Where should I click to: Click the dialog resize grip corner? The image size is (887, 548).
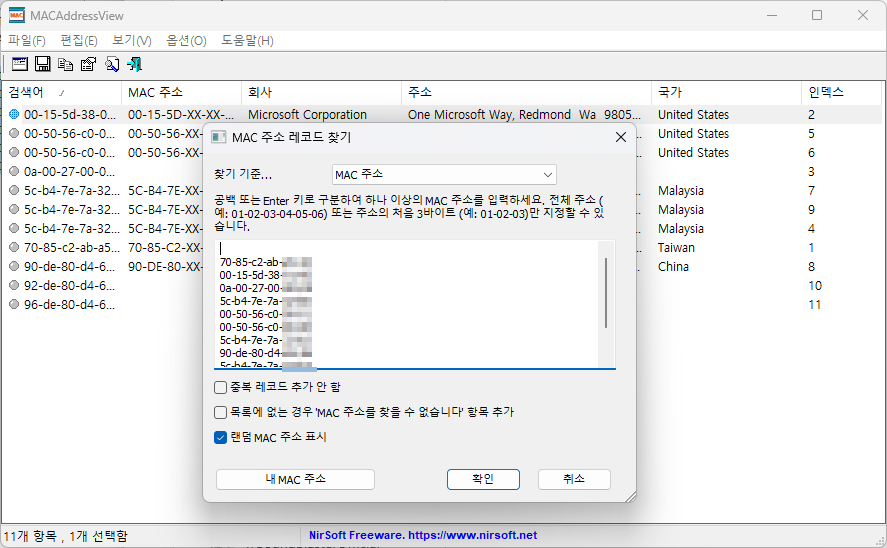631,497
